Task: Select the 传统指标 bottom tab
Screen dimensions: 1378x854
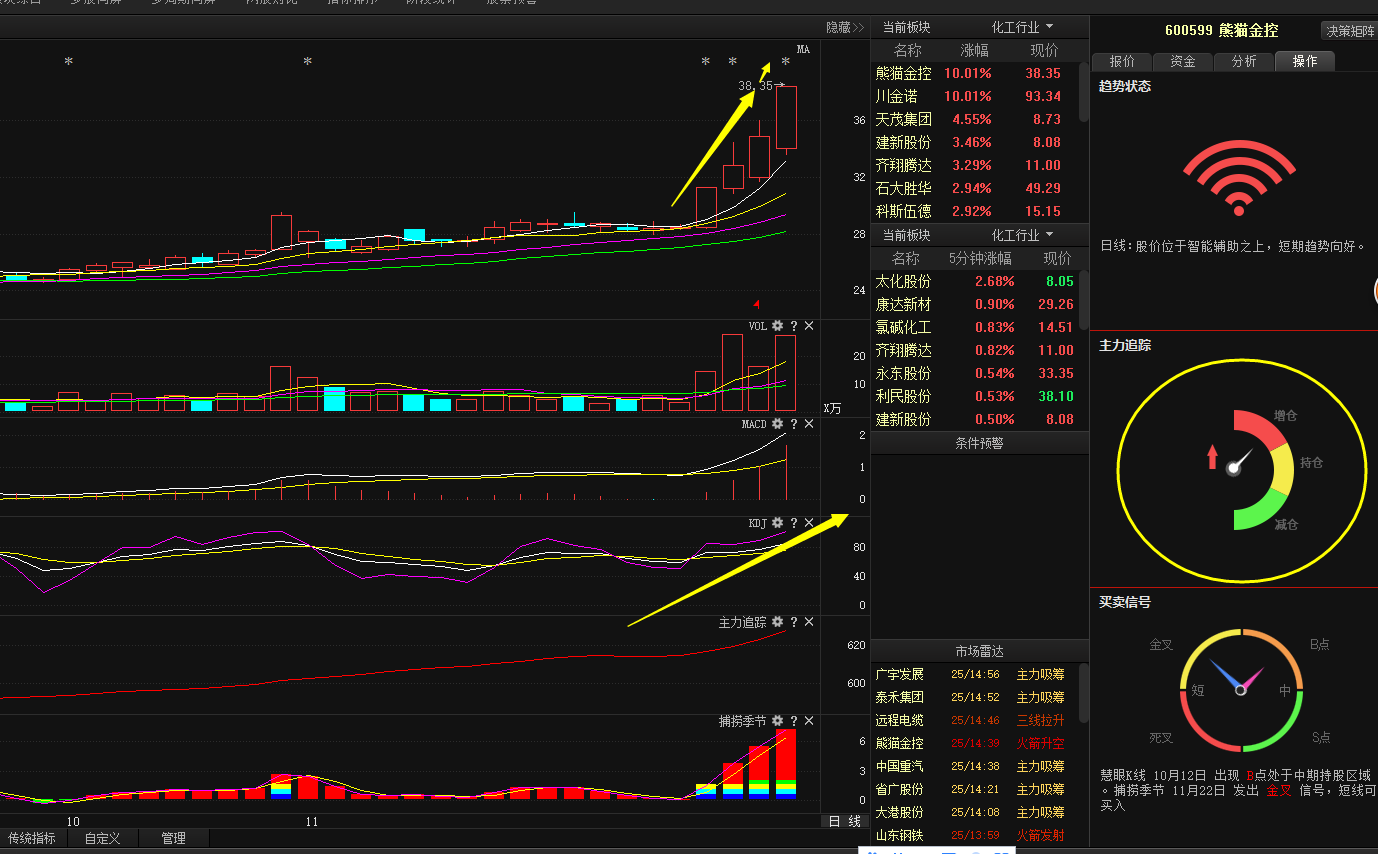Action: click(32, 838)
